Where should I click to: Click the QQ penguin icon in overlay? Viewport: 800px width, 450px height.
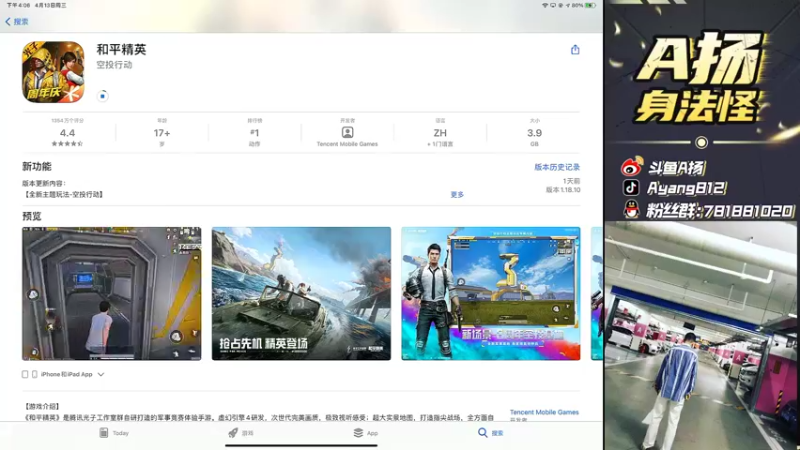632,209
